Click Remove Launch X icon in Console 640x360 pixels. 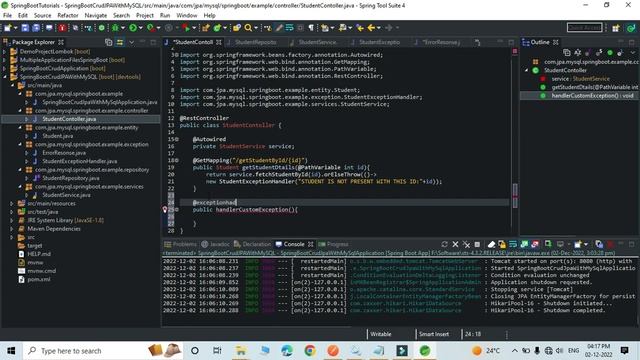[x=455, y=244]
